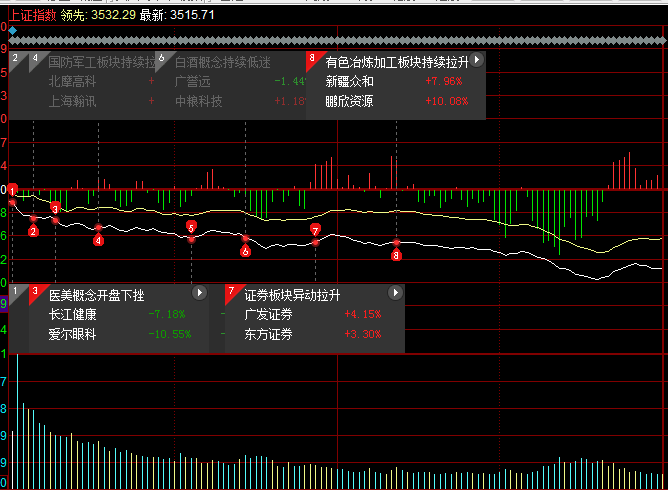This screenshot has width=668, height=490.
Task: Open headline 证券板块异动拉升
Action: tap(292, 295)
